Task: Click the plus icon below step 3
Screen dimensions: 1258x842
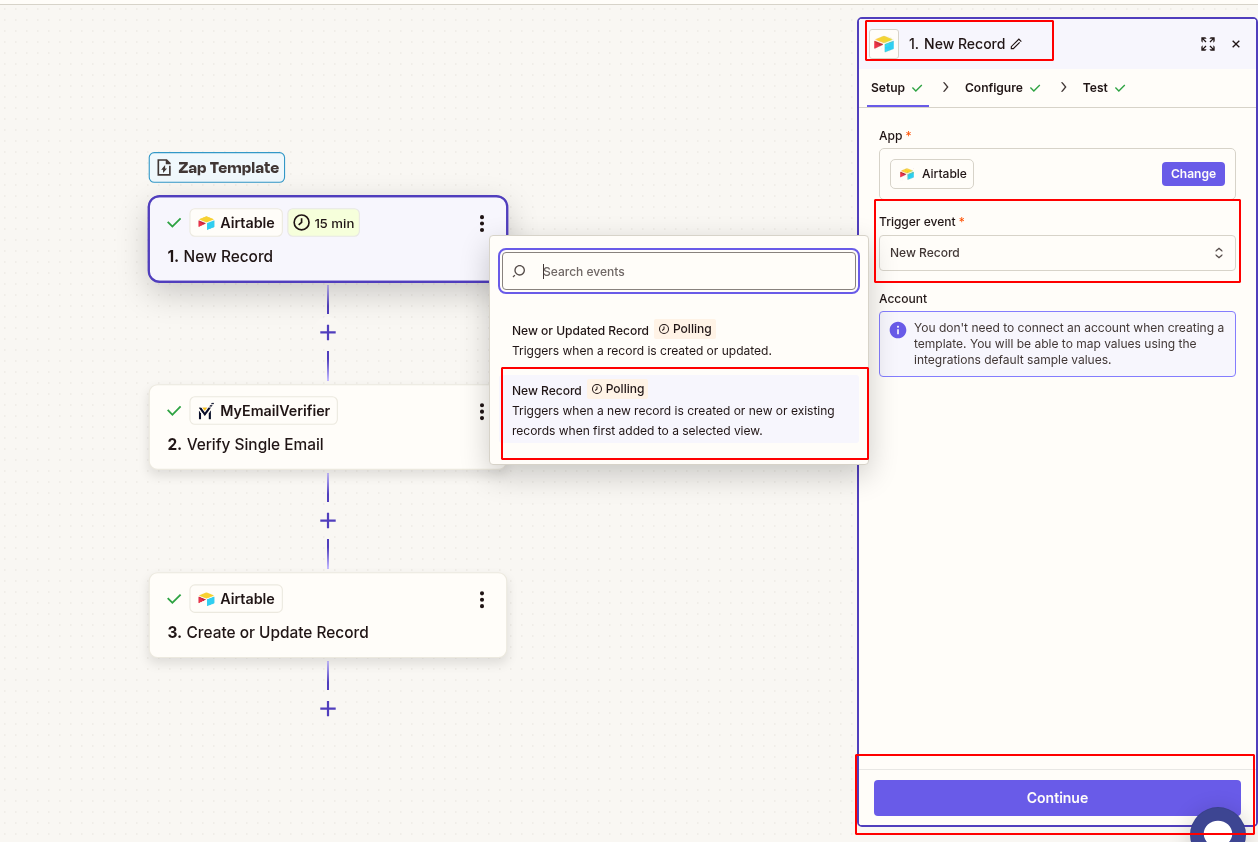Action: [327, 709]
